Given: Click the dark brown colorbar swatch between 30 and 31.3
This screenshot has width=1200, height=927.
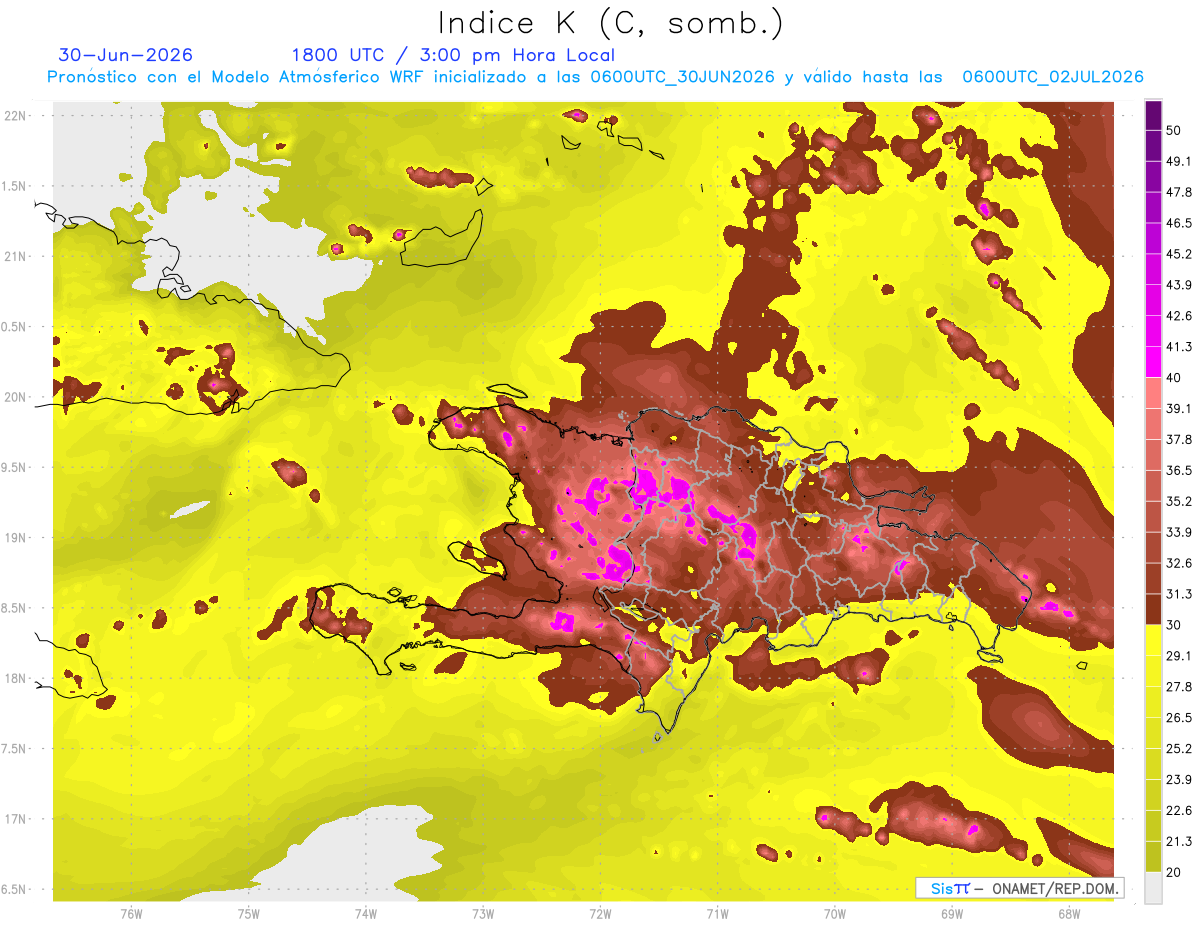Looking at the screenshot, I should [x=1153, y=610].
